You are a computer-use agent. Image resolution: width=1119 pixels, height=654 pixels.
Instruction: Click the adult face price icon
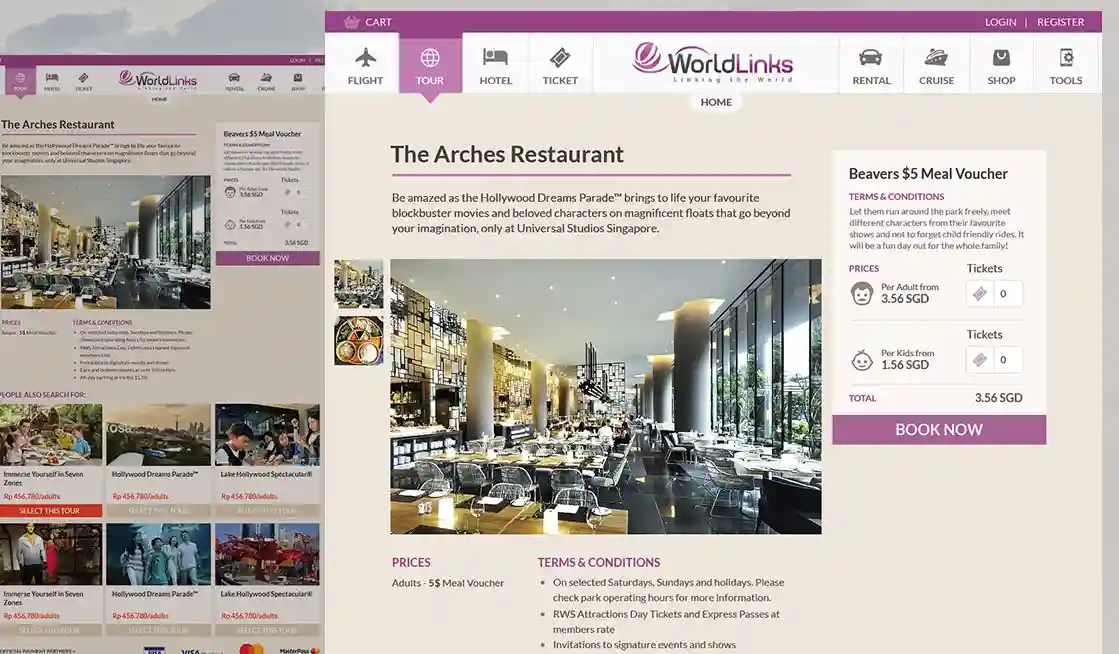(862, 293)
